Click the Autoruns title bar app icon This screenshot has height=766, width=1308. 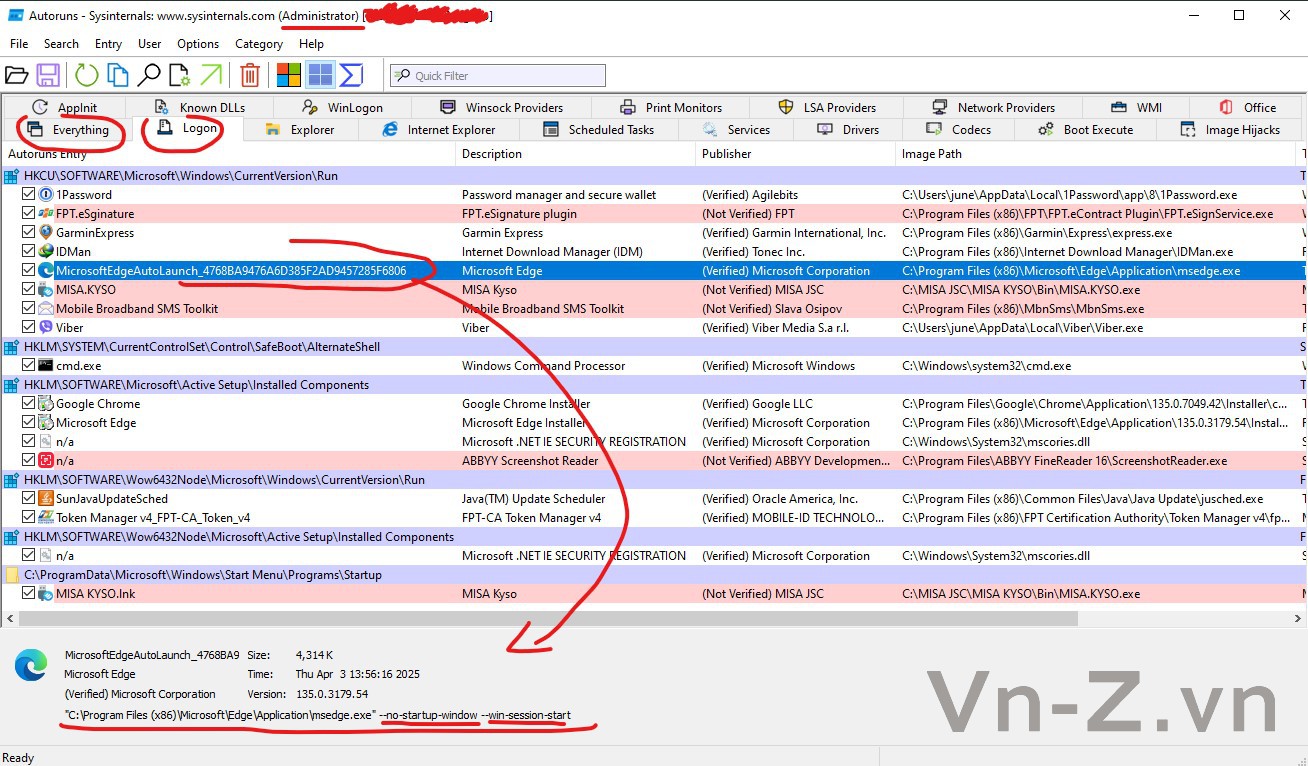tap(16, 16)
